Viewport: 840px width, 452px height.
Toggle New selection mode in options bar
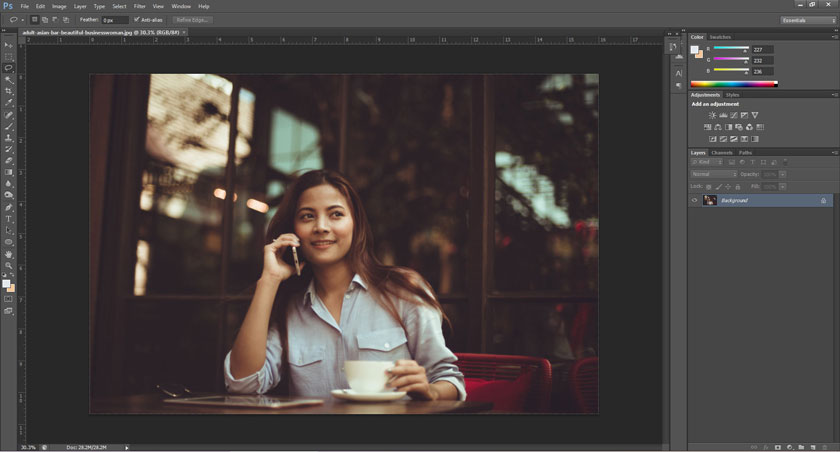34,20
